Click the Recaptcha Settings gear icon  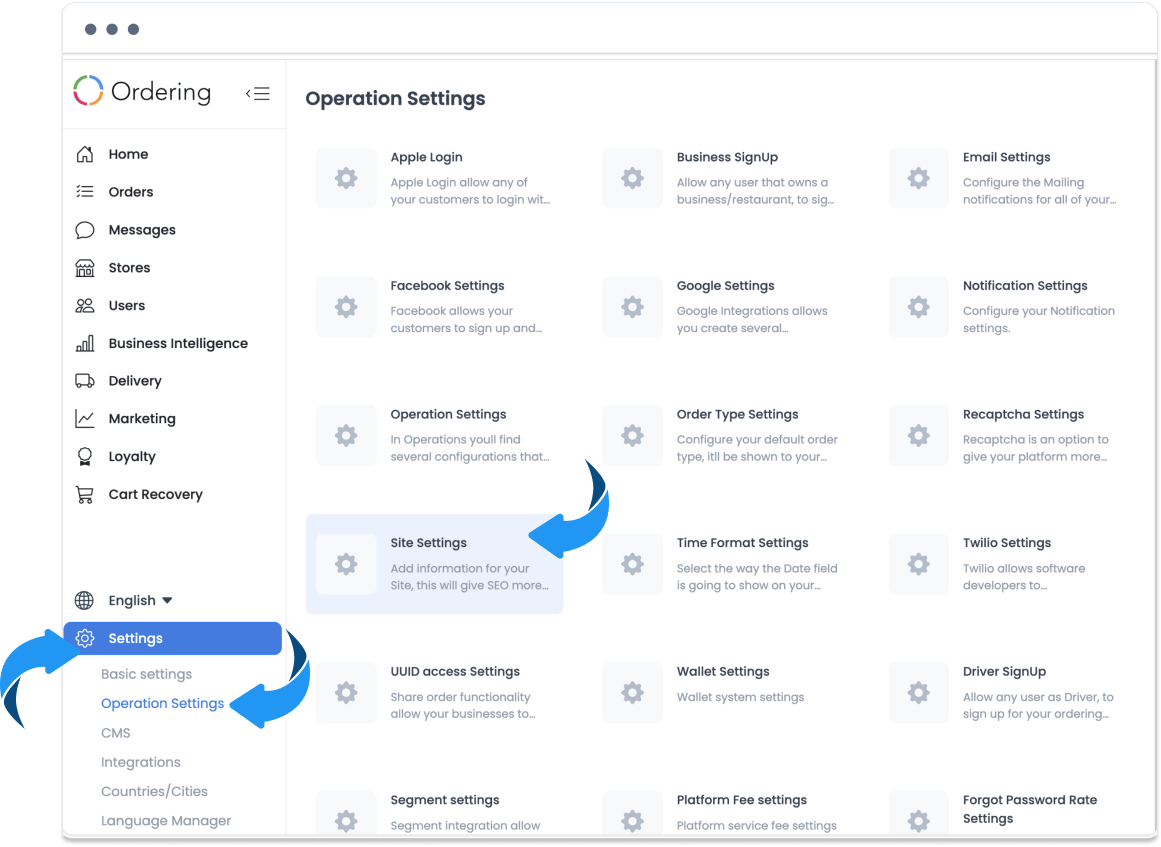[918, 435]
